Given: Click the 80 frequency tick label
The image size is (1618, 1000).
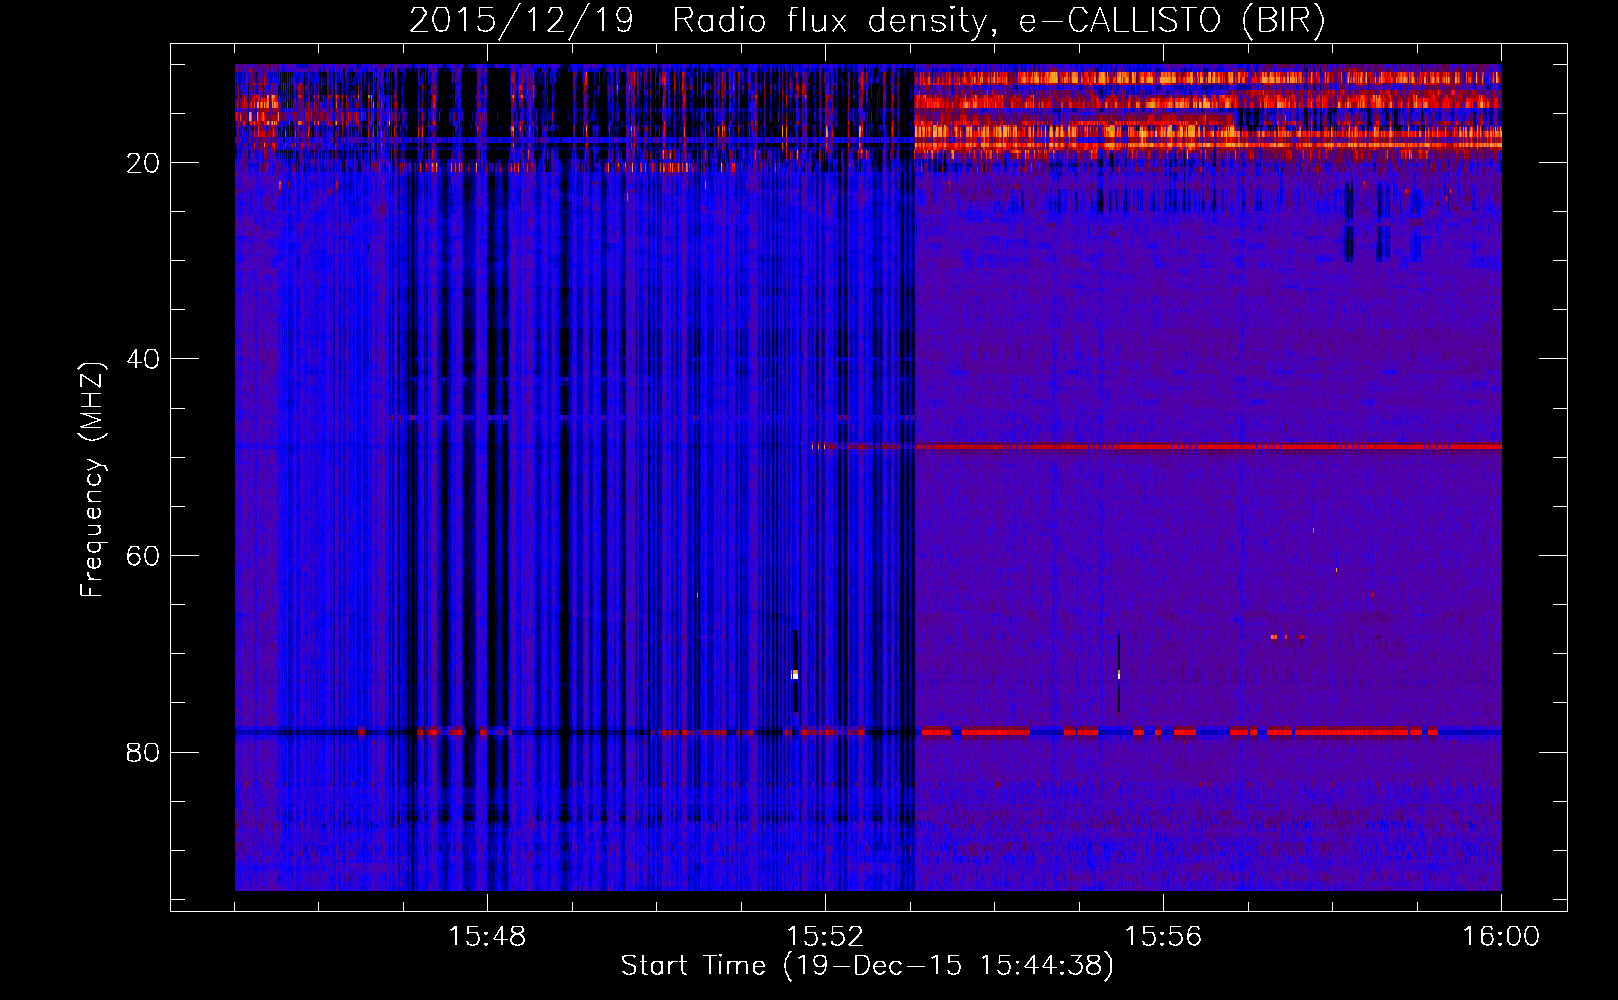Looking at the screenshot, I should [x=143, y=752].
